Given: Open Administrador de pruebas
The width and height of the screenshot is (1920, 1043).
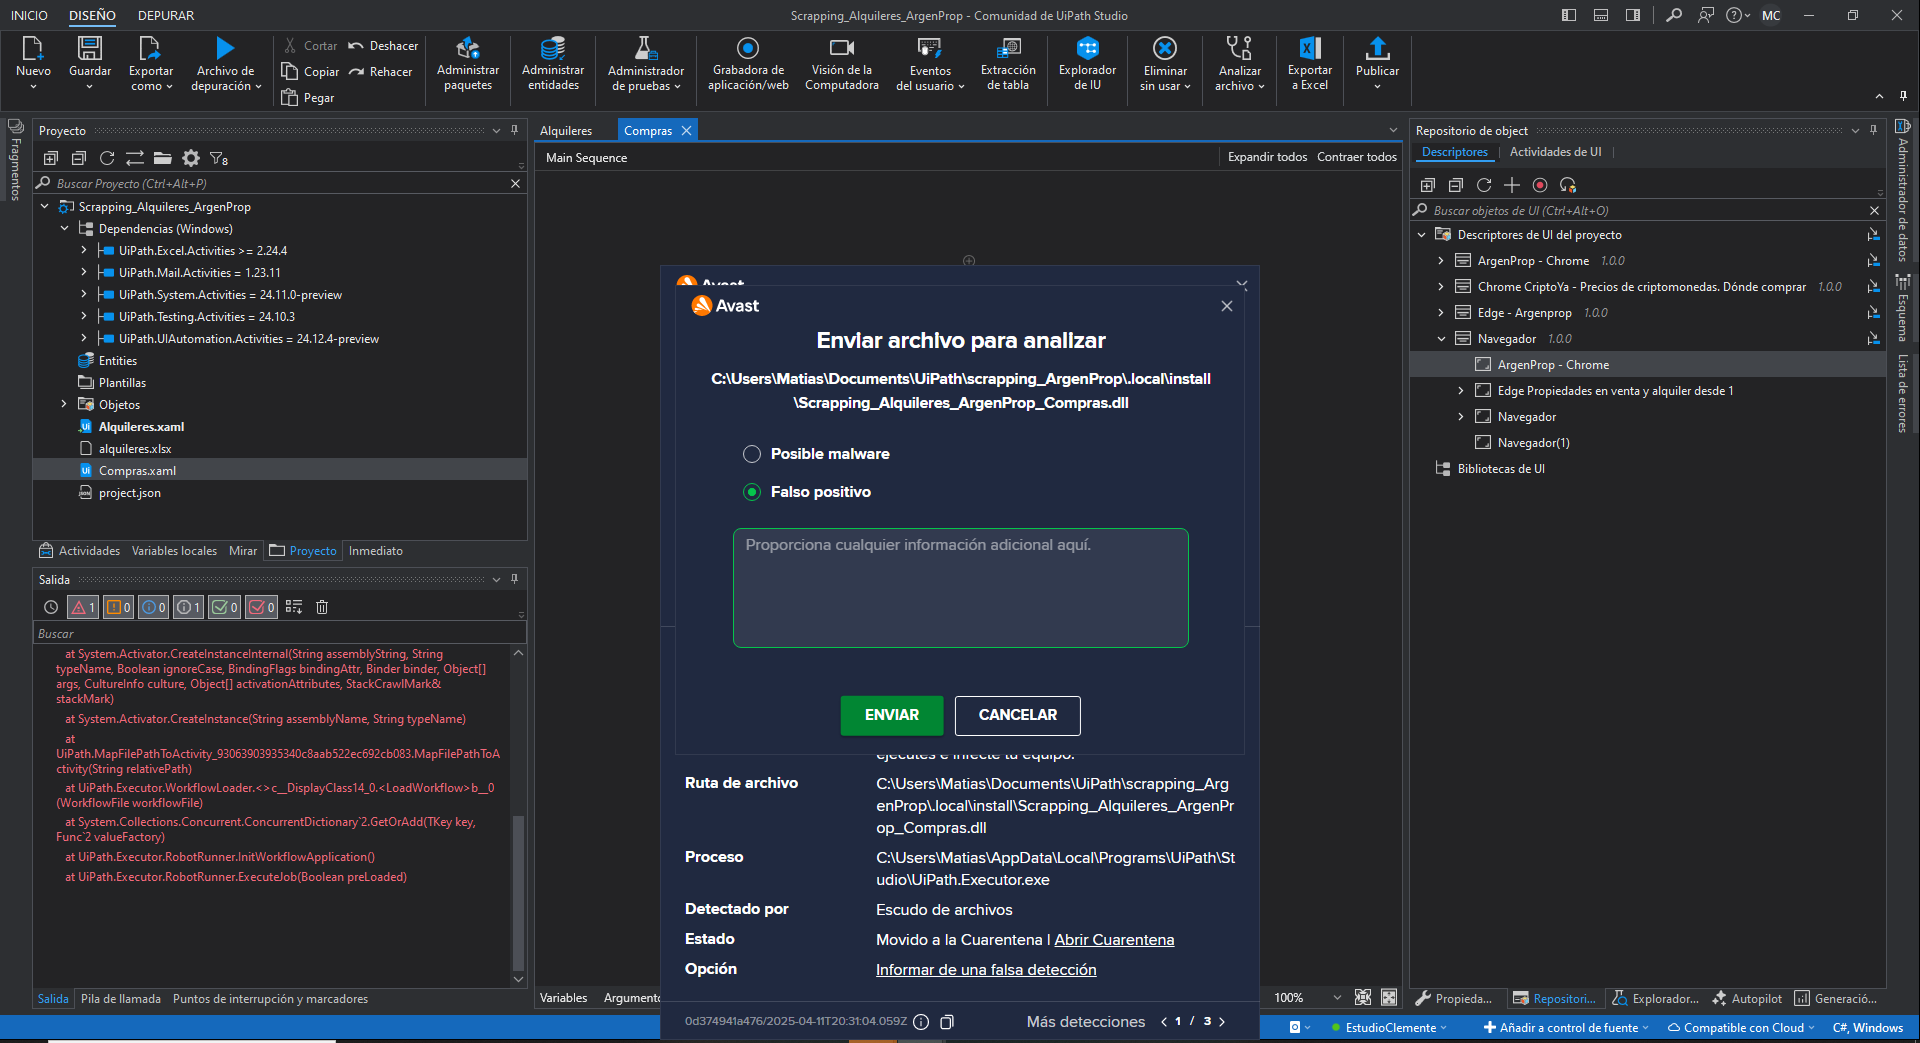Looking at the screenshot, I should point(646,63).
